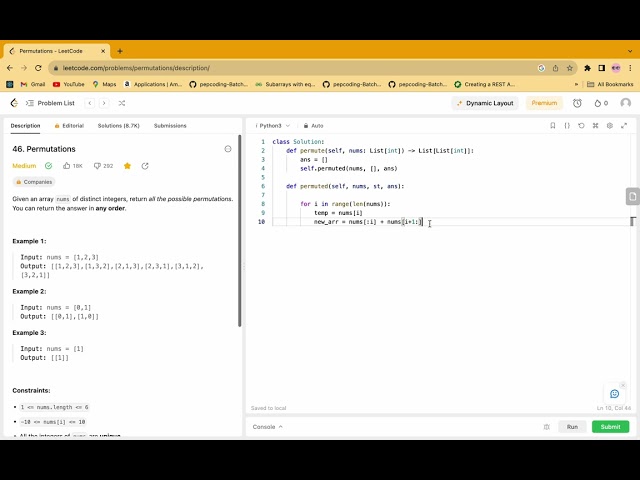This screenshot has width=640, height=480.
Task: Click the description panel scrollbar
Action: 240,231
